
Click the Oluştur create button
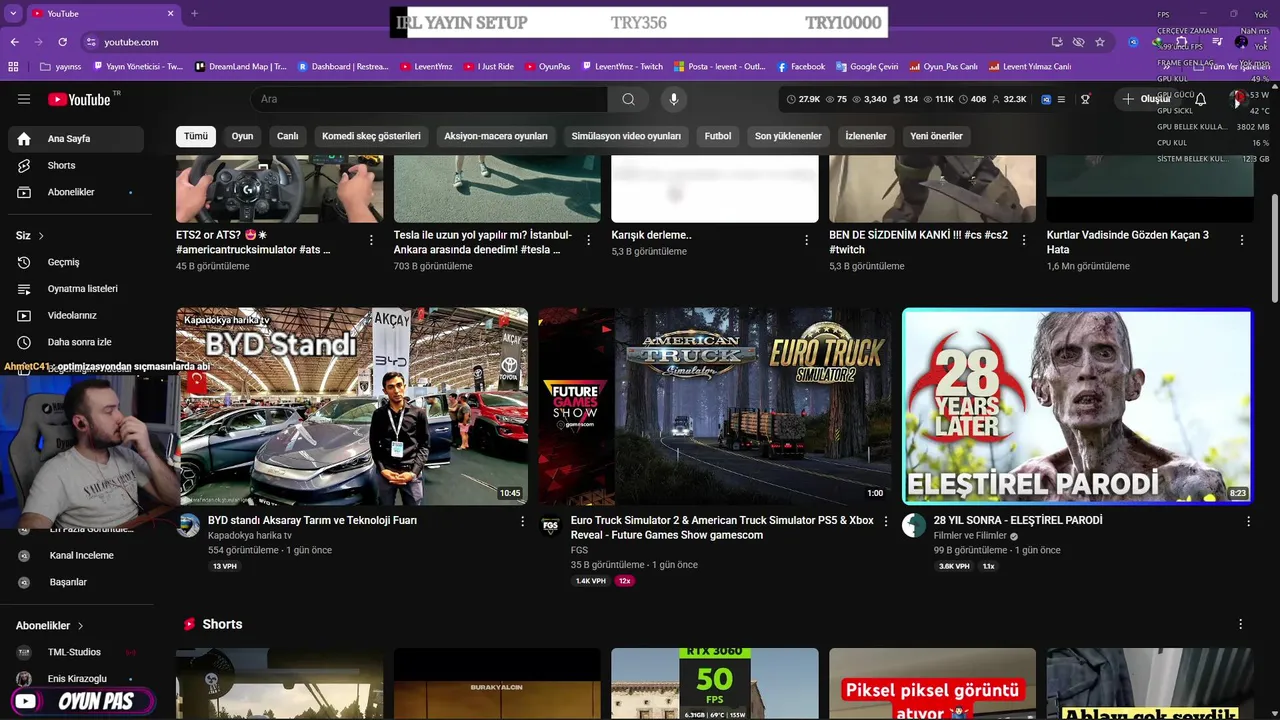[1146, 99]
